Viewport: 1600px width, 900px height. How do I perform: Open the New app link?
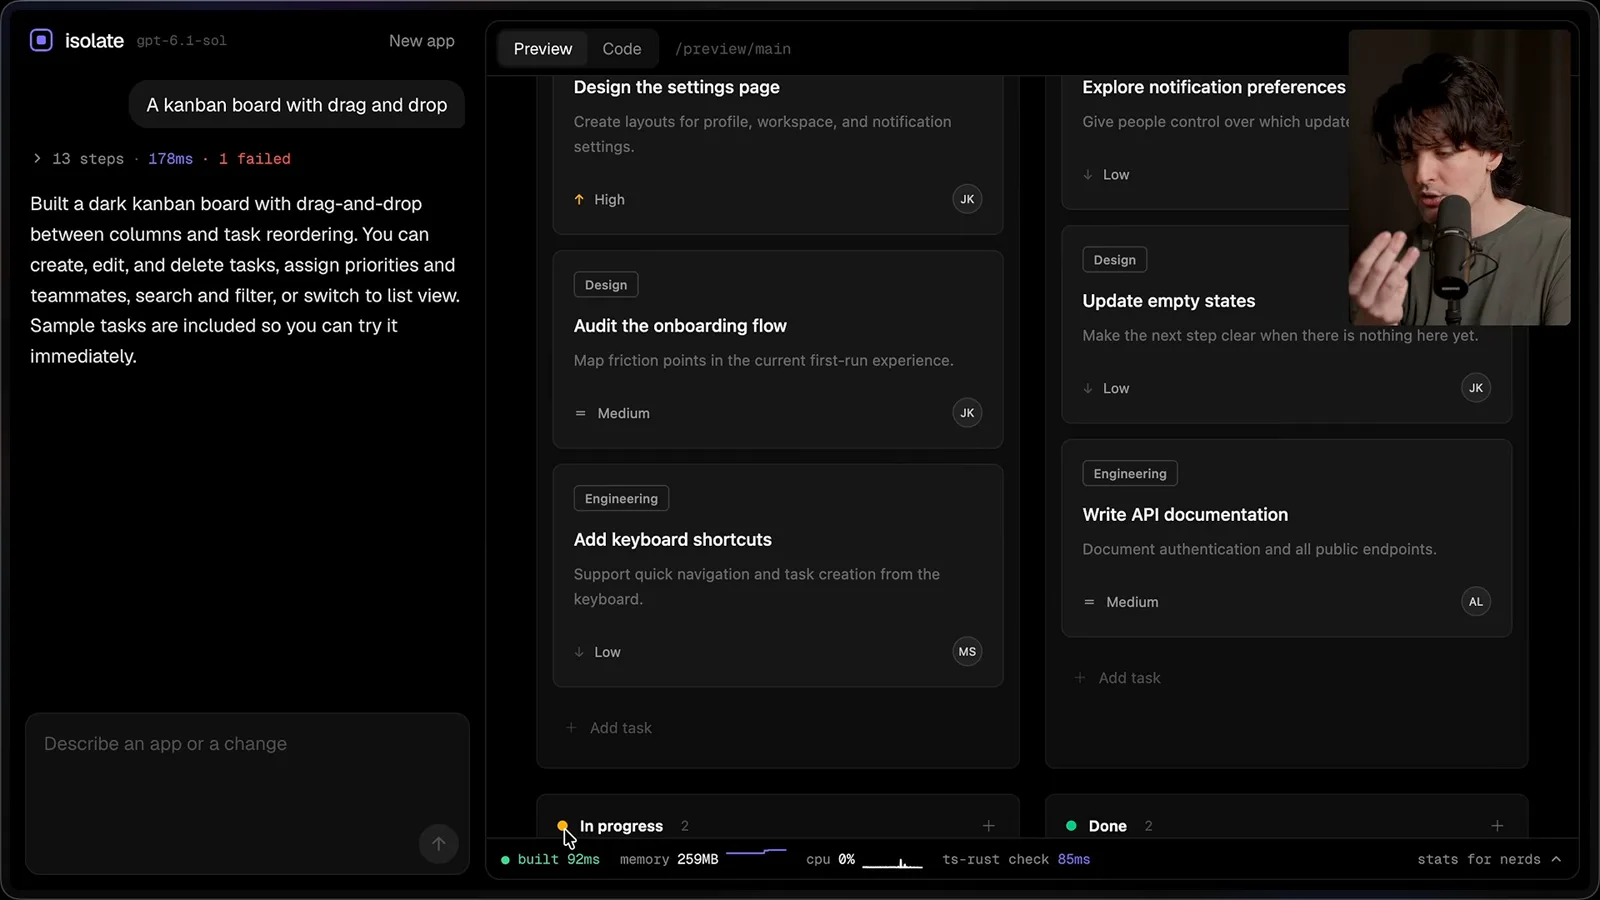point(421,41)
